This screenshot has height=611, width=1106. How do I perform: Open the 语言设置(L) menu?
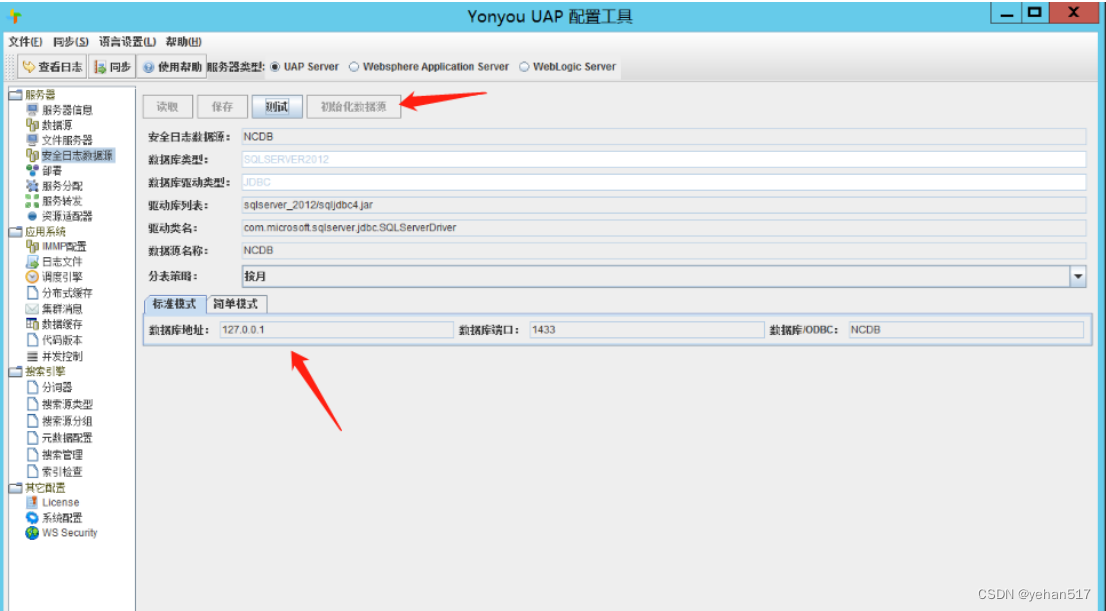coord(127,42)
